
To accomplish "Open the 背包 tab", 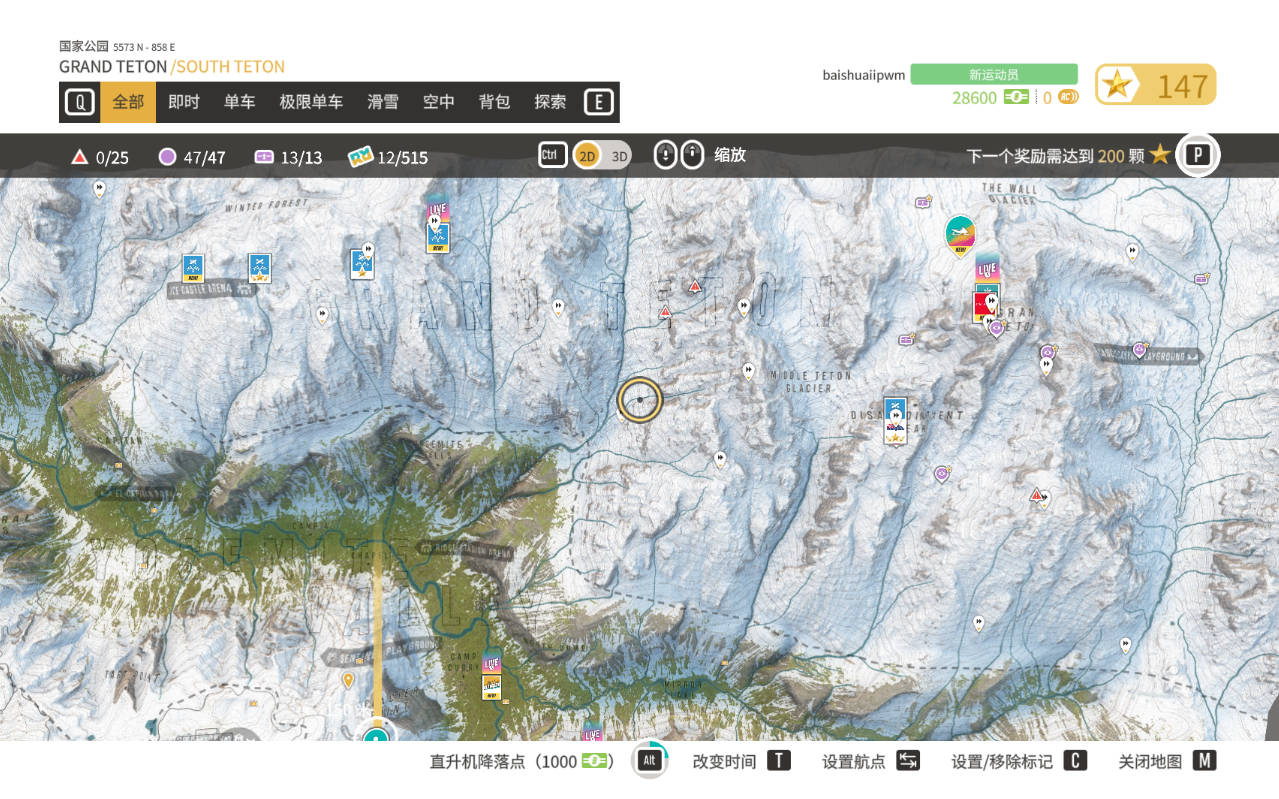I will [495, 102].
